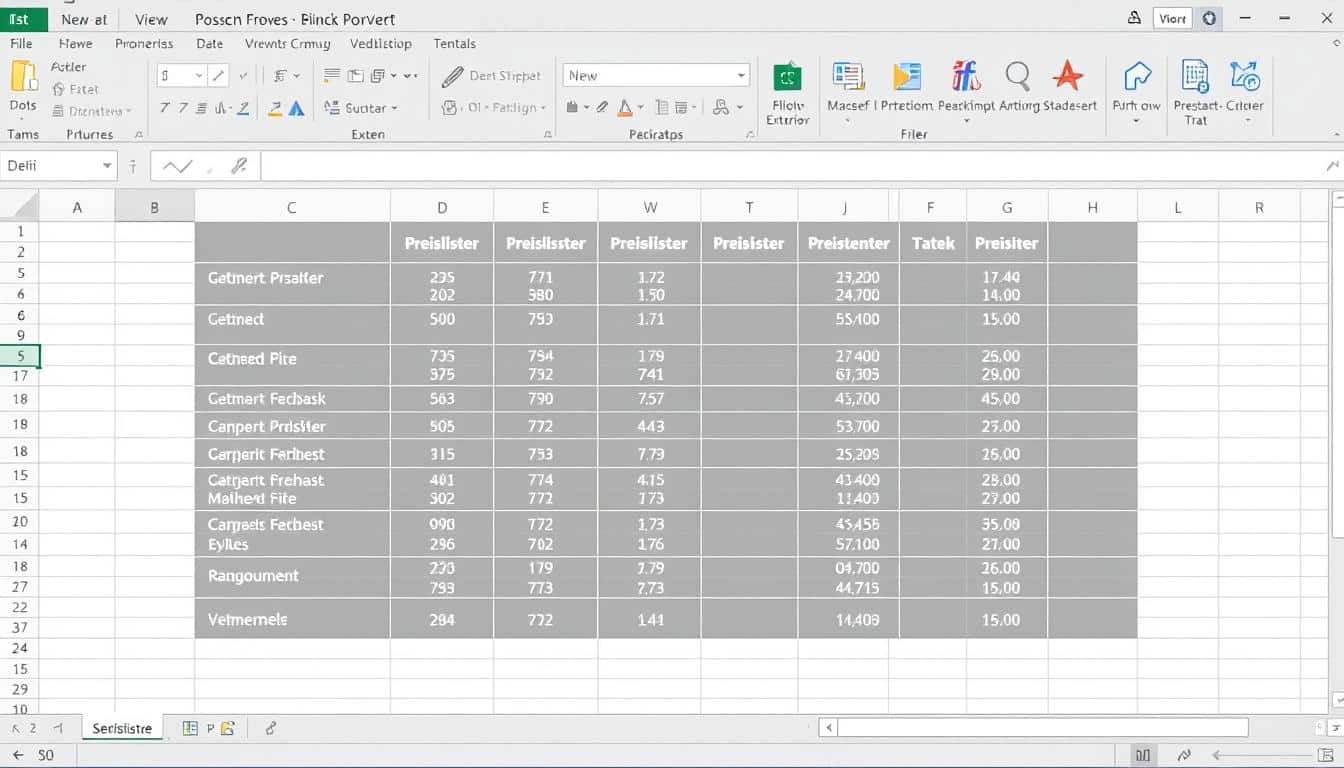This screenshot has width=1344, height=768.
Task: Open the Vedtistiop tab
Action: [381, 44]
